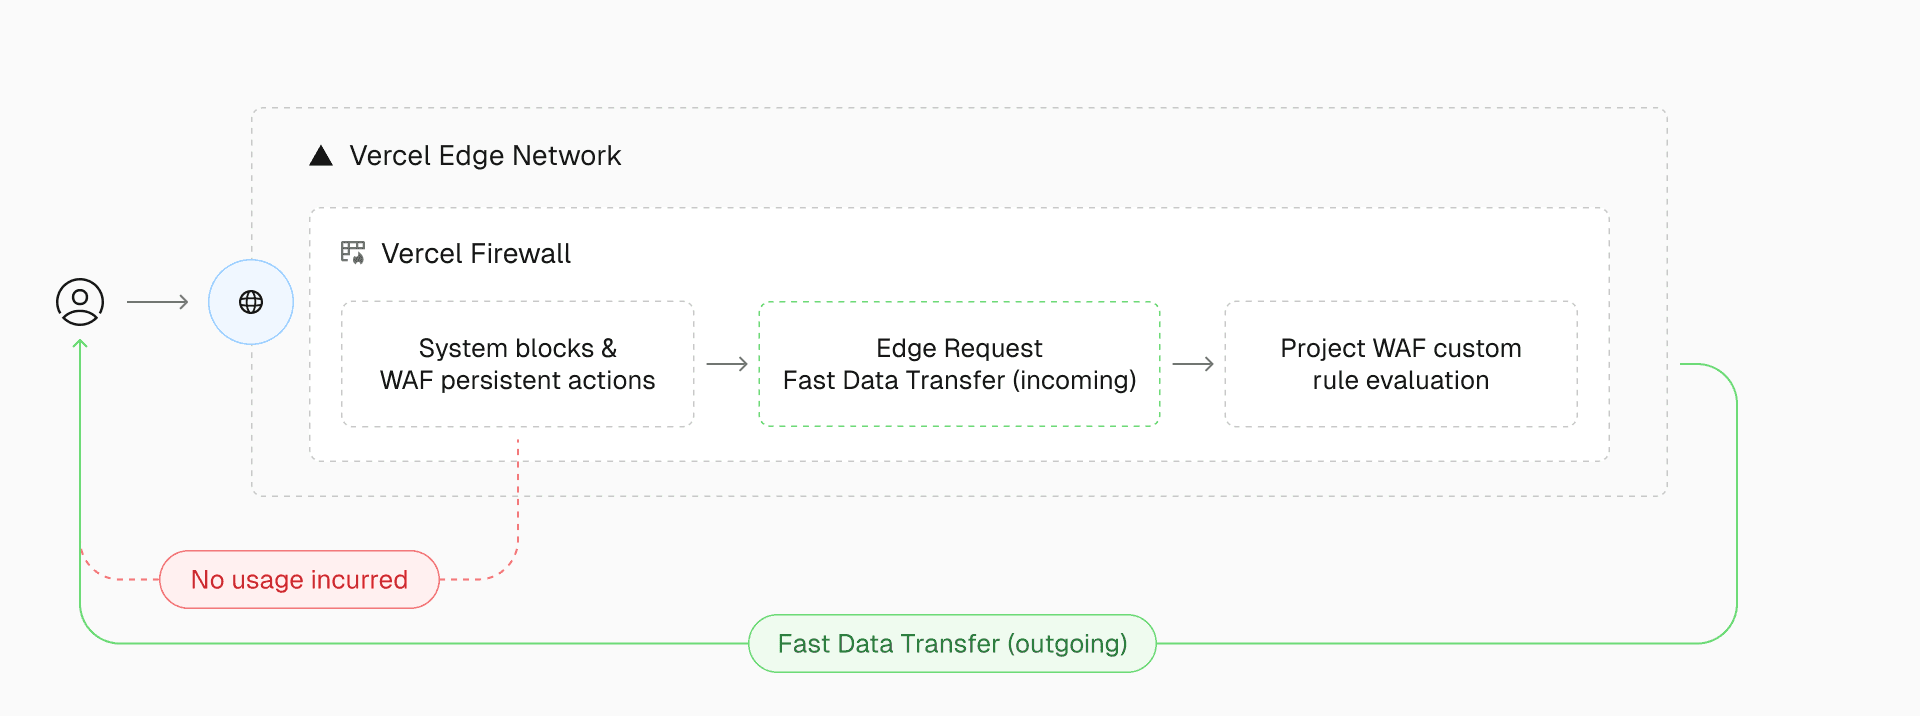1920x716 pixels.
Task: Click the System blocks & WAF persistent actions box
Action: [517, 365]
